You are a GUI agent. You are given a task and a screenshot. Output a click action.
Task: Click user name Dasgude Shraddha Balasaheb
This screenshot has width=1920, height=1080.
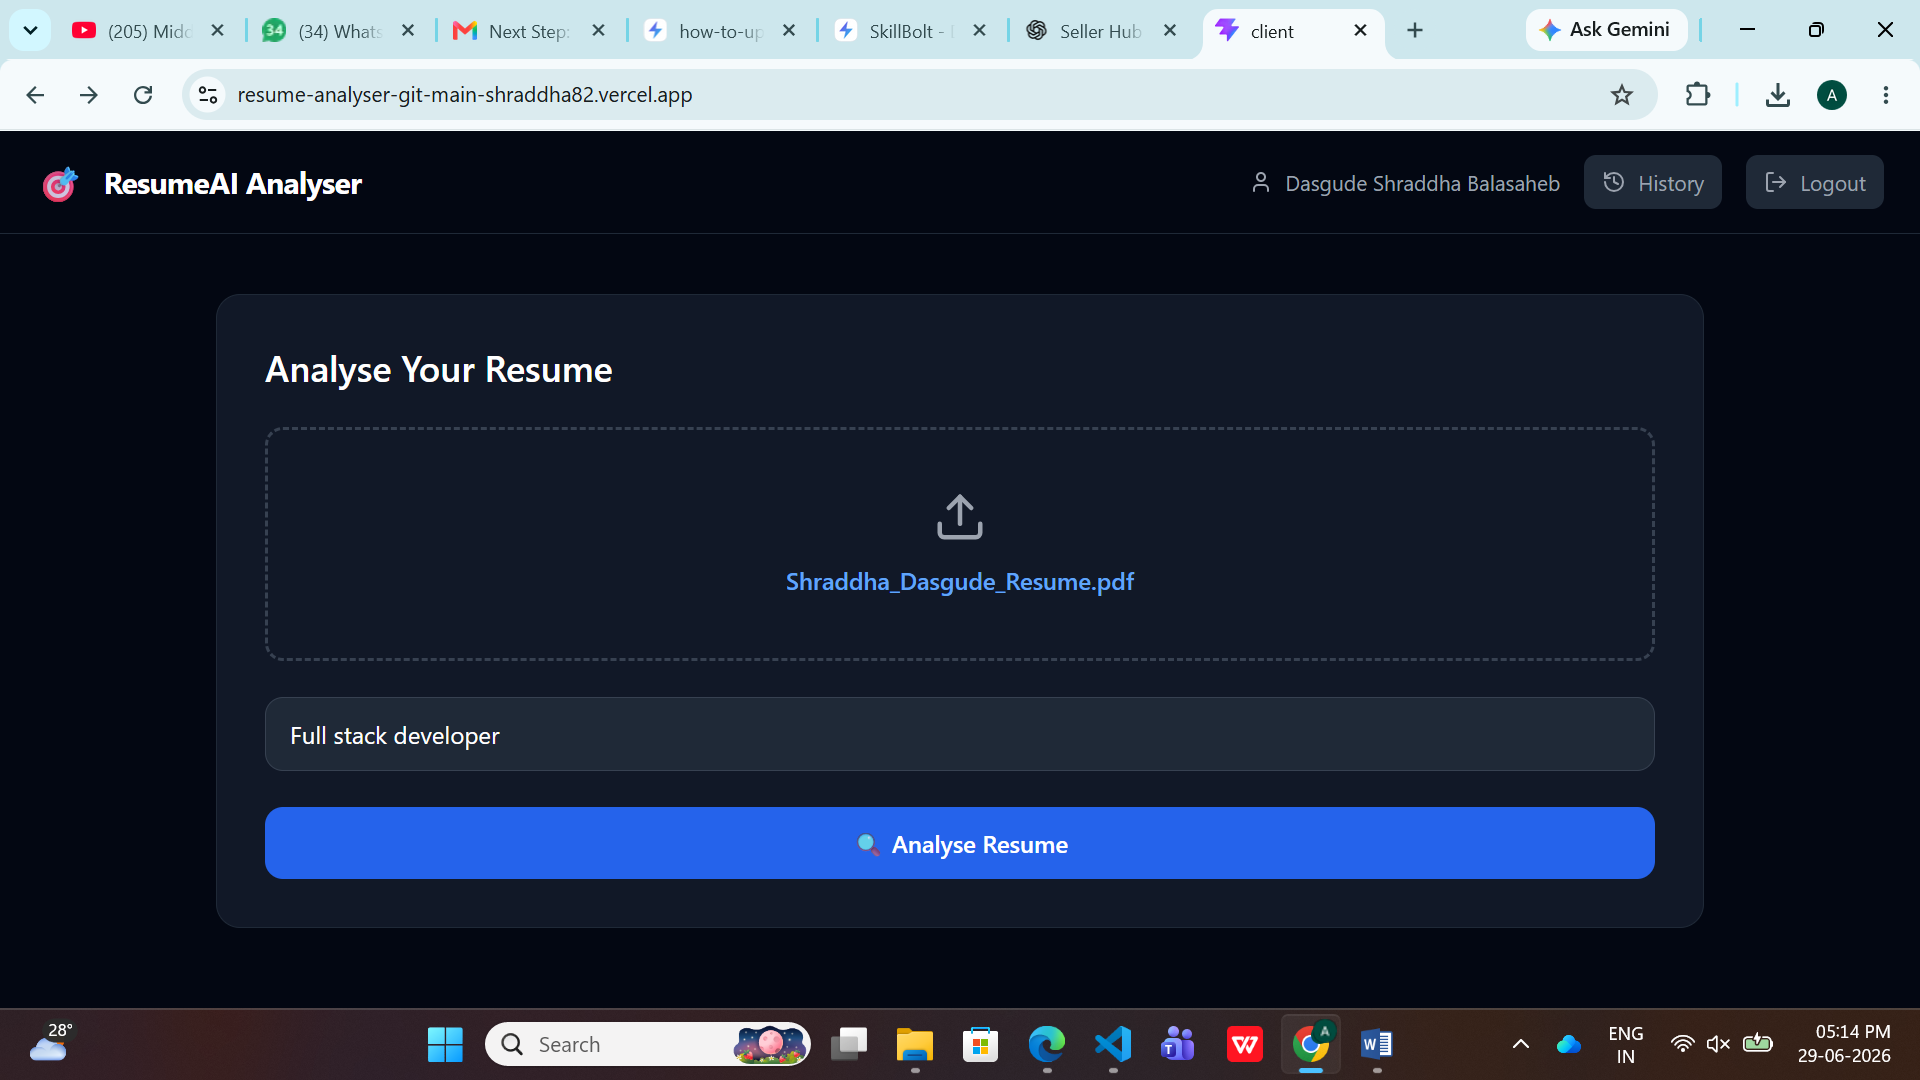pyautogui.click(x=1422, y=184)
